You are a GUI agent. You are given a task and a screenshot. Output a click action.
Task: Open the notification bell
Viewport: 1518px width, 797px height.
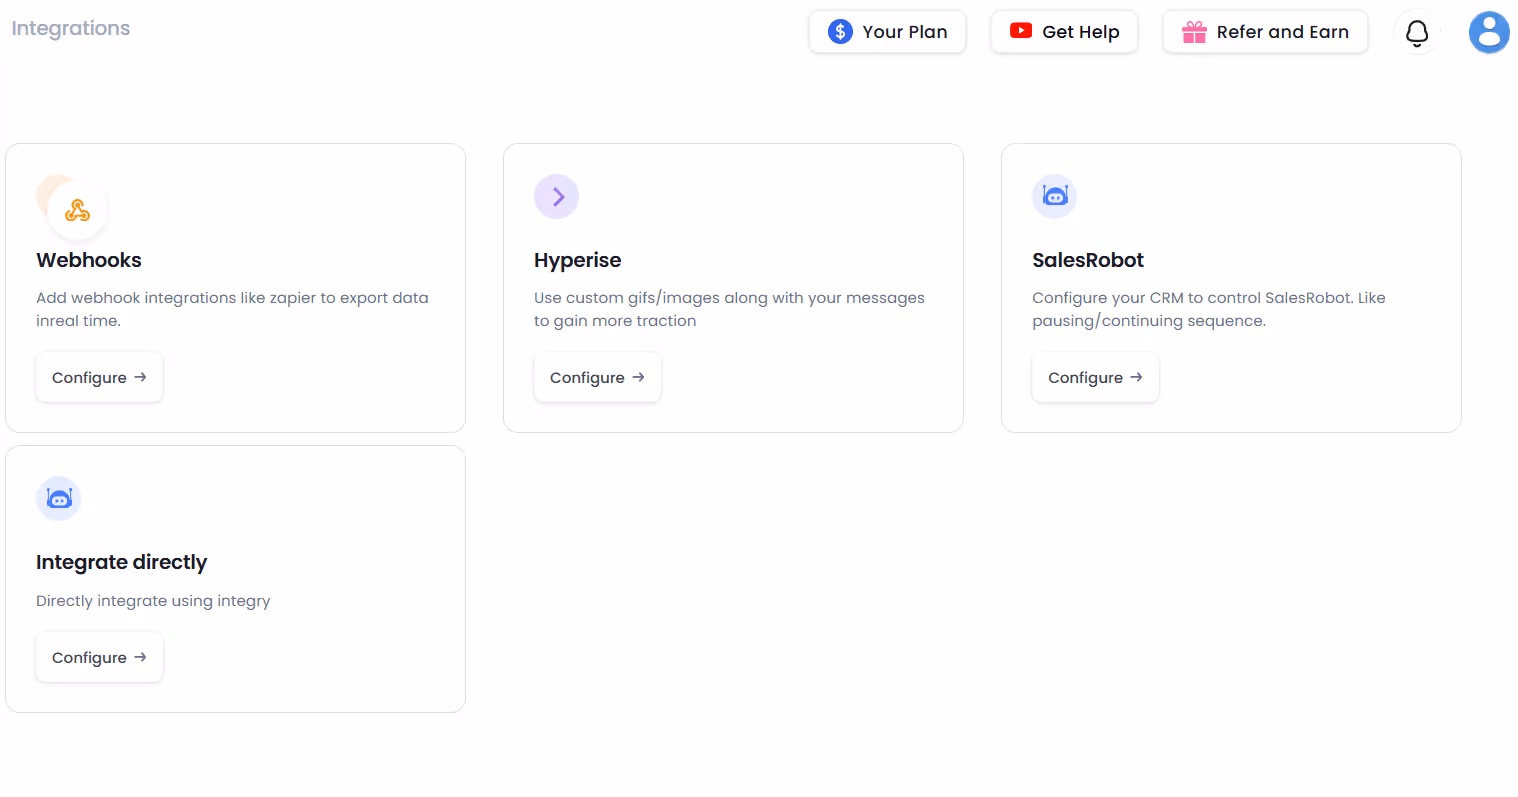tap(1416, 32)
